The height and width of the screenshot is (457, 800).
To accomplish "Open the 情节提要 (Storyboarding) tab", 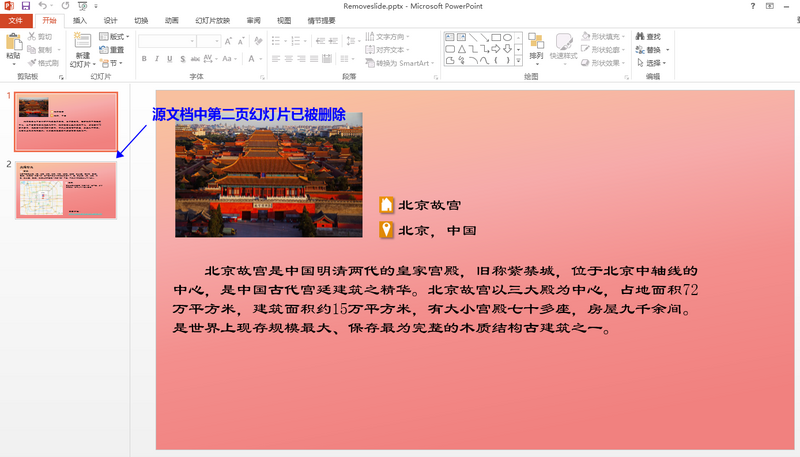I will pos(321,20).
